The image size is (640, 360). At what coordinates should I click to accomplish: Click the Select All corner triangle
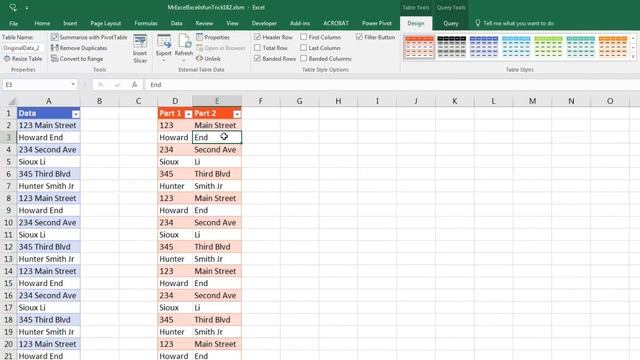tap(11, 101)
